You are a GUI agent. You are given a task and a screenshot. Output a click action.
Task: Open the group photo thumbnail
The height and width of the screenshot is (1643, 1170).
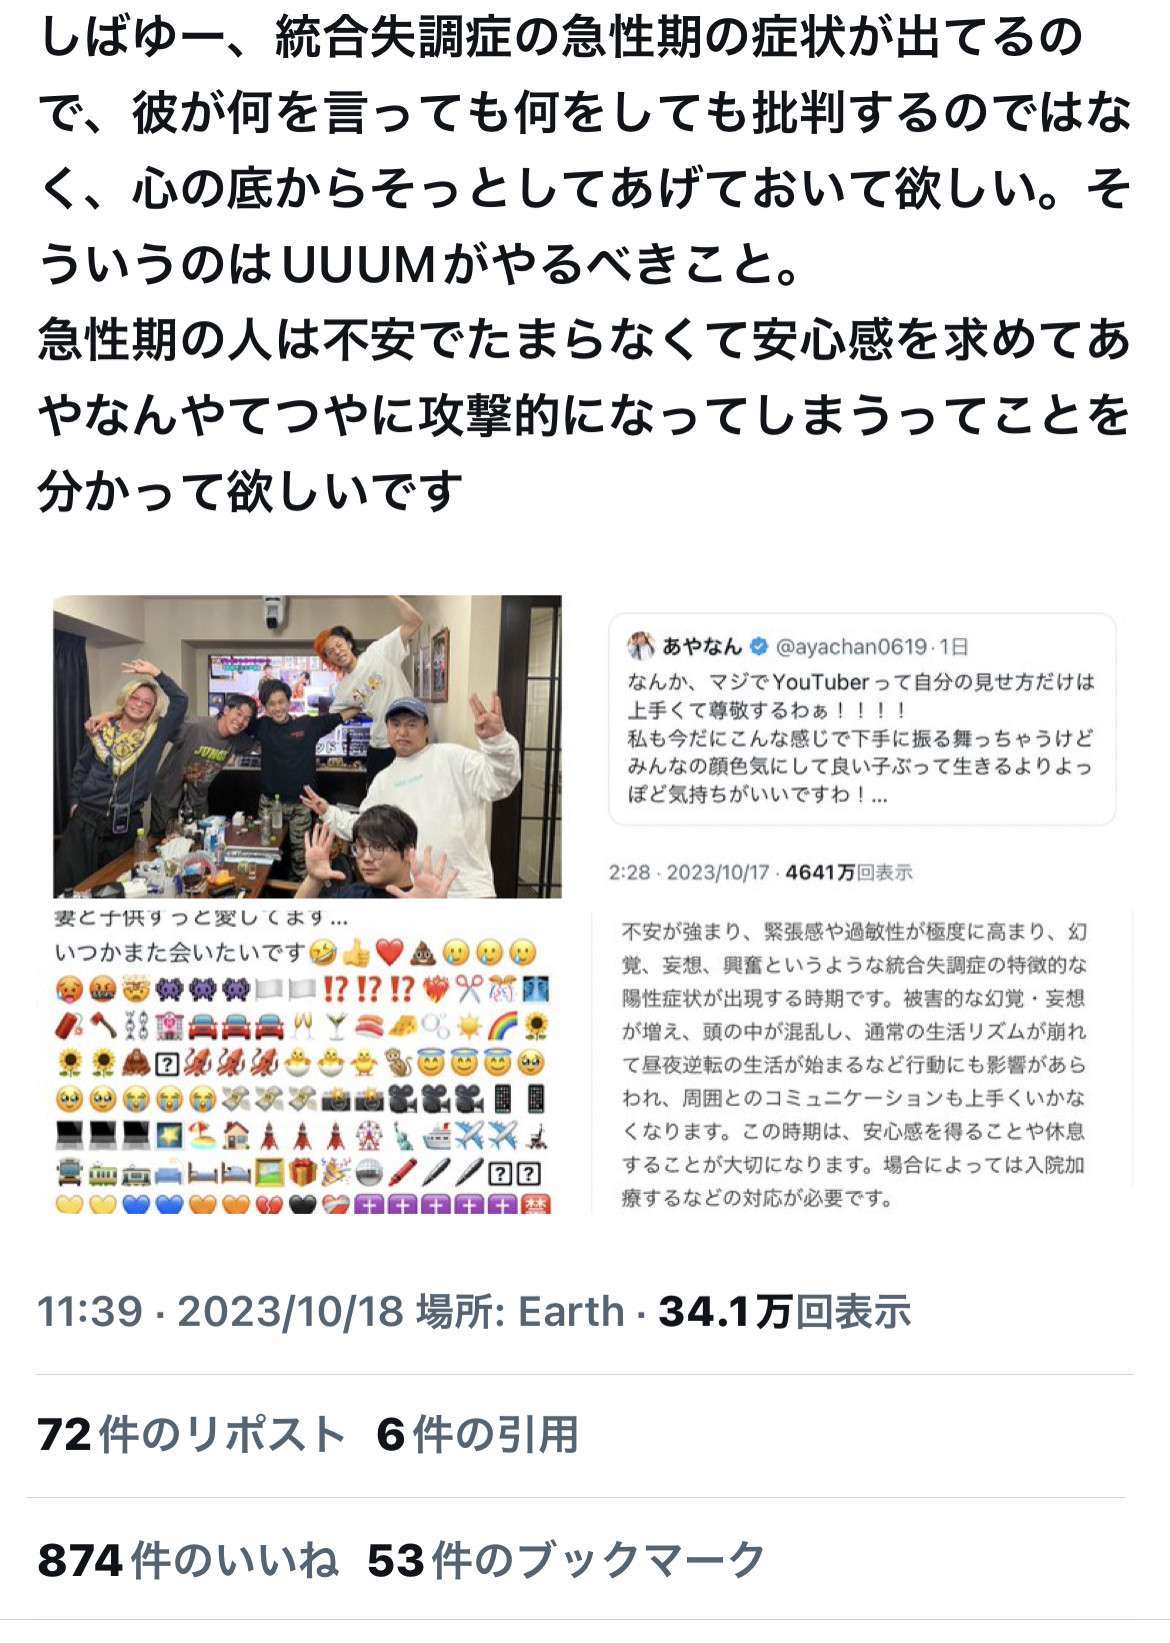tap(307, 746)
